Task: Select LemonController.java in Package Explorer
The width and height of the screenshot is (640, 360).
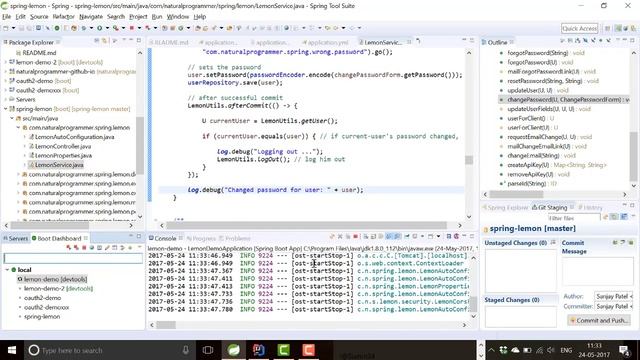Action: click(63, 146)
